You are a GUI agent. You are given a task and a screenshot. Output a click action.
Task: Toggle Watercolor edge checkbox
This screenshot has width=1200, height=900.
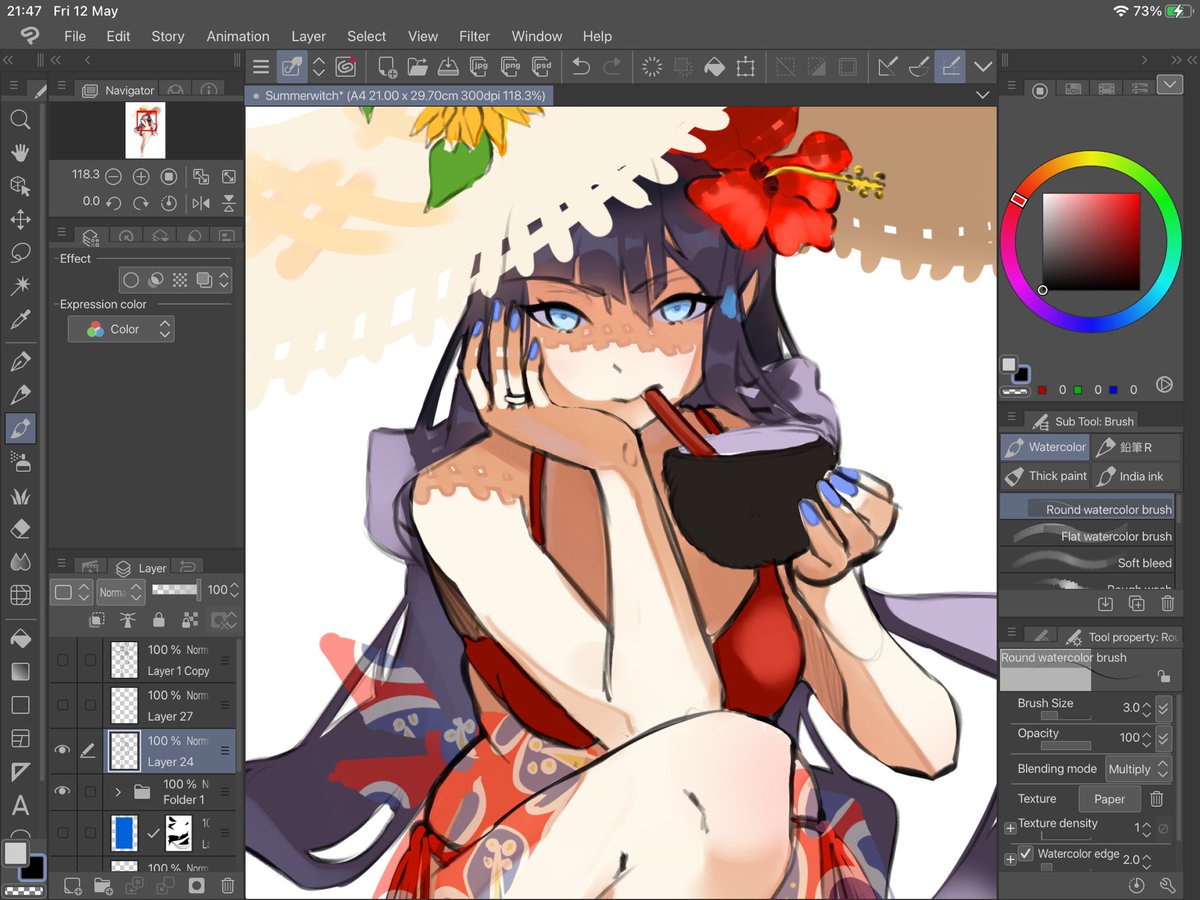tap(1026, 854)
